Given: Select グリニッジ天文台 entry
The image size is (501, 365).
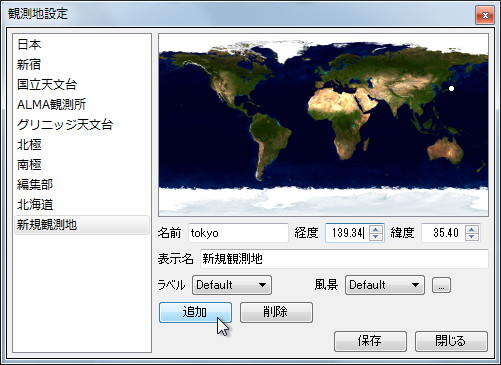Looking at the screenshot, I should pos(82,124).
